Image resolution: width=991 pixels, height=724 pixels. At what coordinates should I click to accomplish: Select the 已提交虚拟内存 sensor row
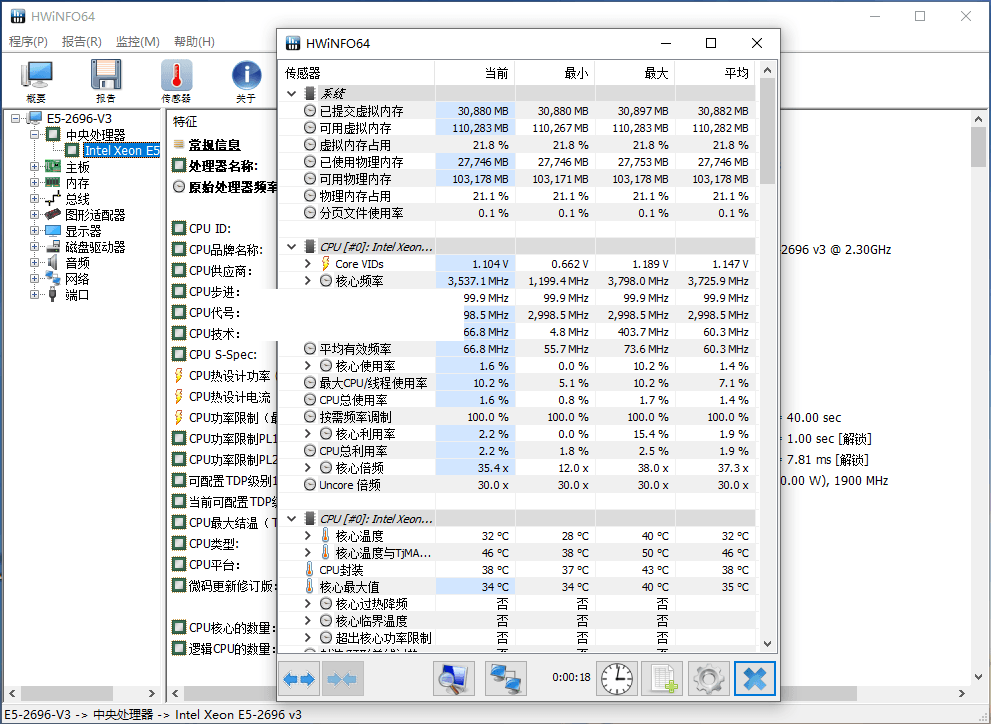pos(517,111)
